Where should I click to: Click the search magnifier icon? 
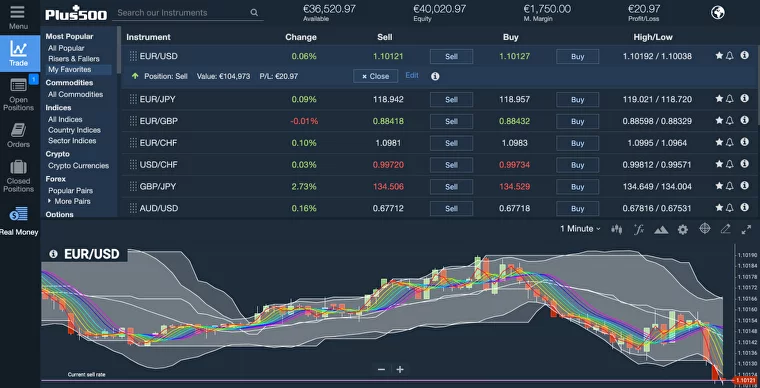pyautogui.click(x=254, y=13)
